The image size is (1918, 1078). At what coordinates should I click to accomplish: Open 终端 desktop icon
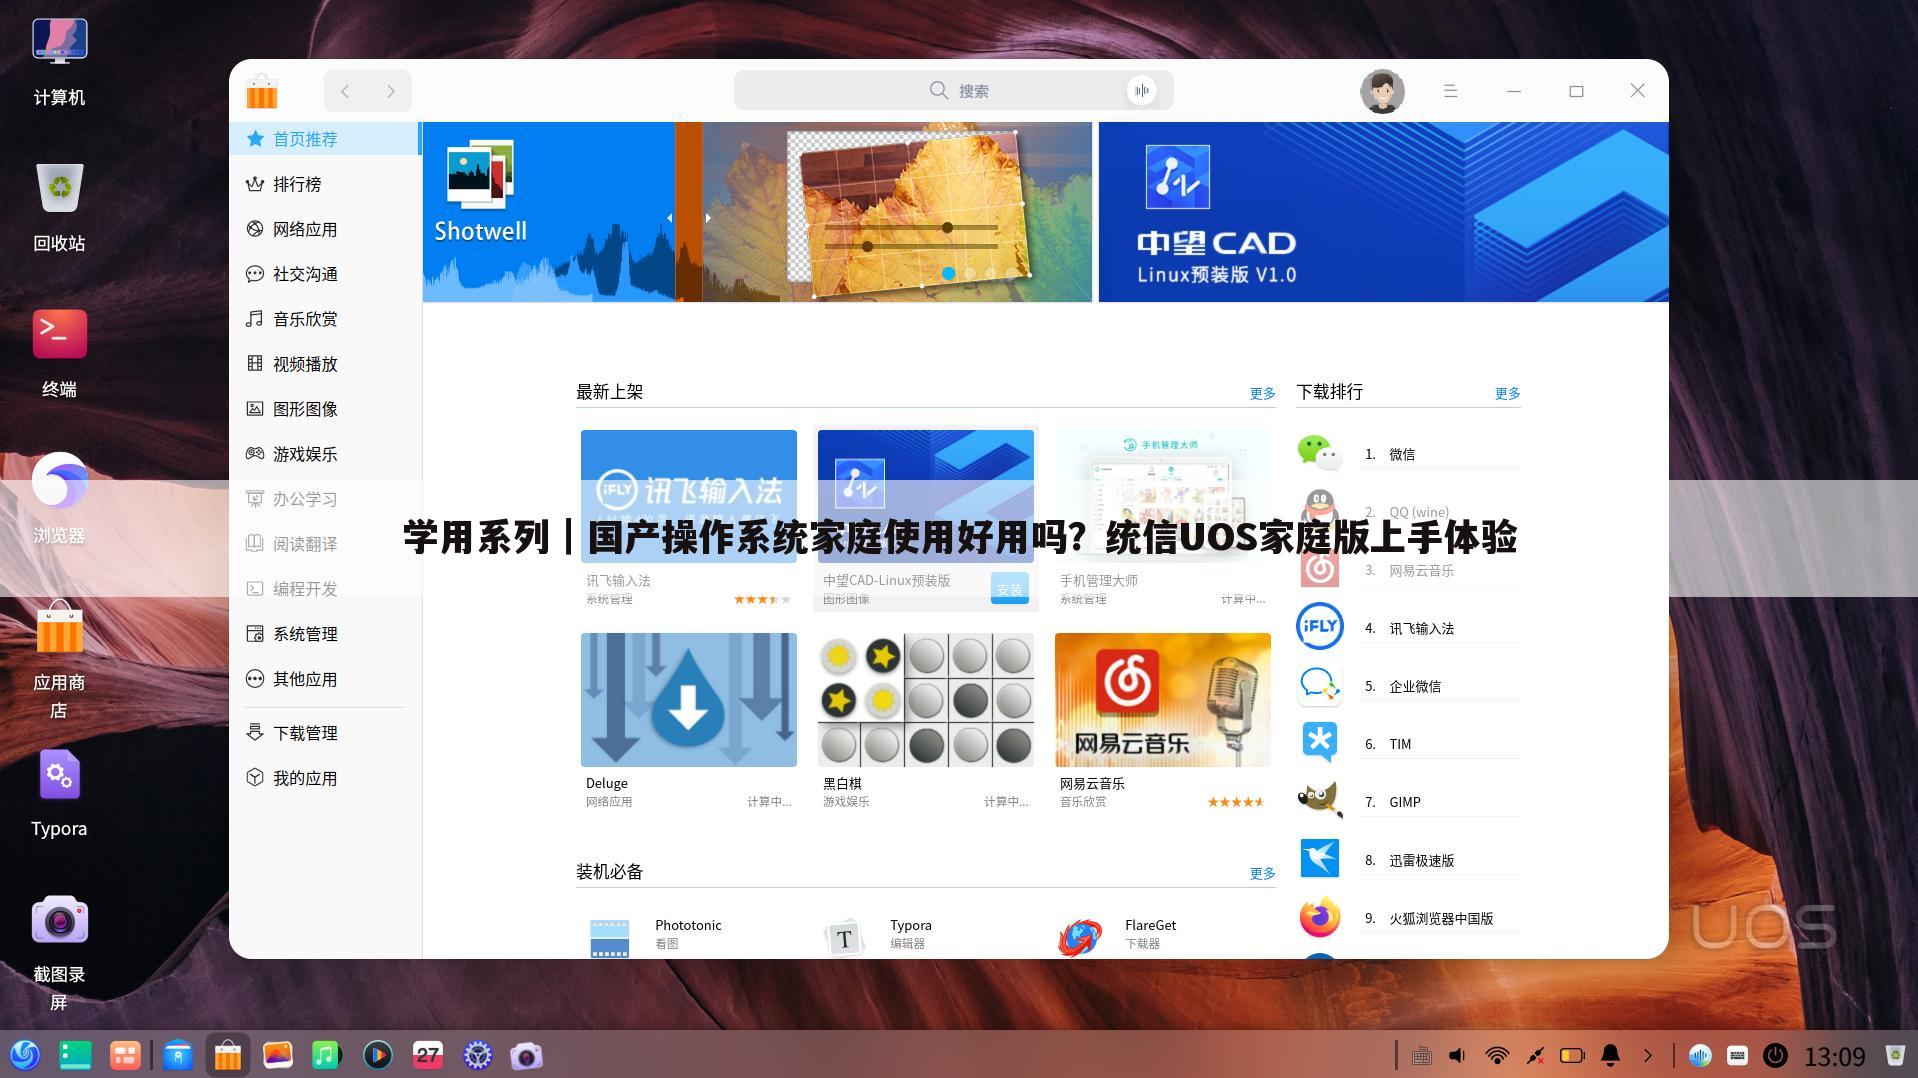59,354
